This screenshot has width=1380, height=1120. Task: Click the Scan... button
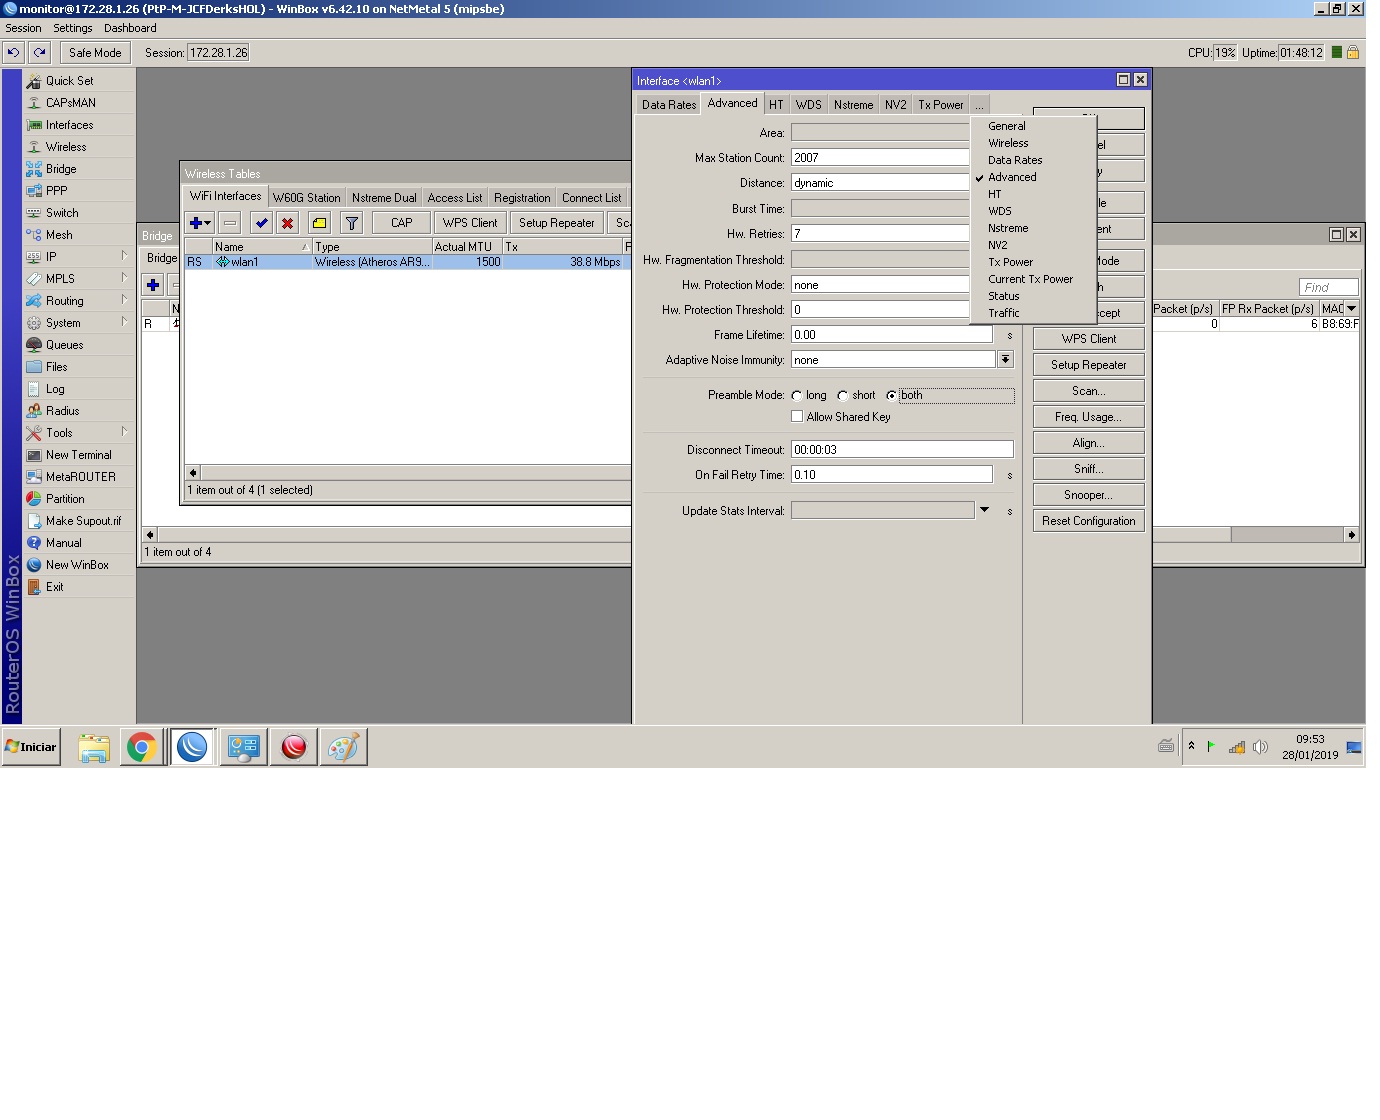(x=1089, y=391)
